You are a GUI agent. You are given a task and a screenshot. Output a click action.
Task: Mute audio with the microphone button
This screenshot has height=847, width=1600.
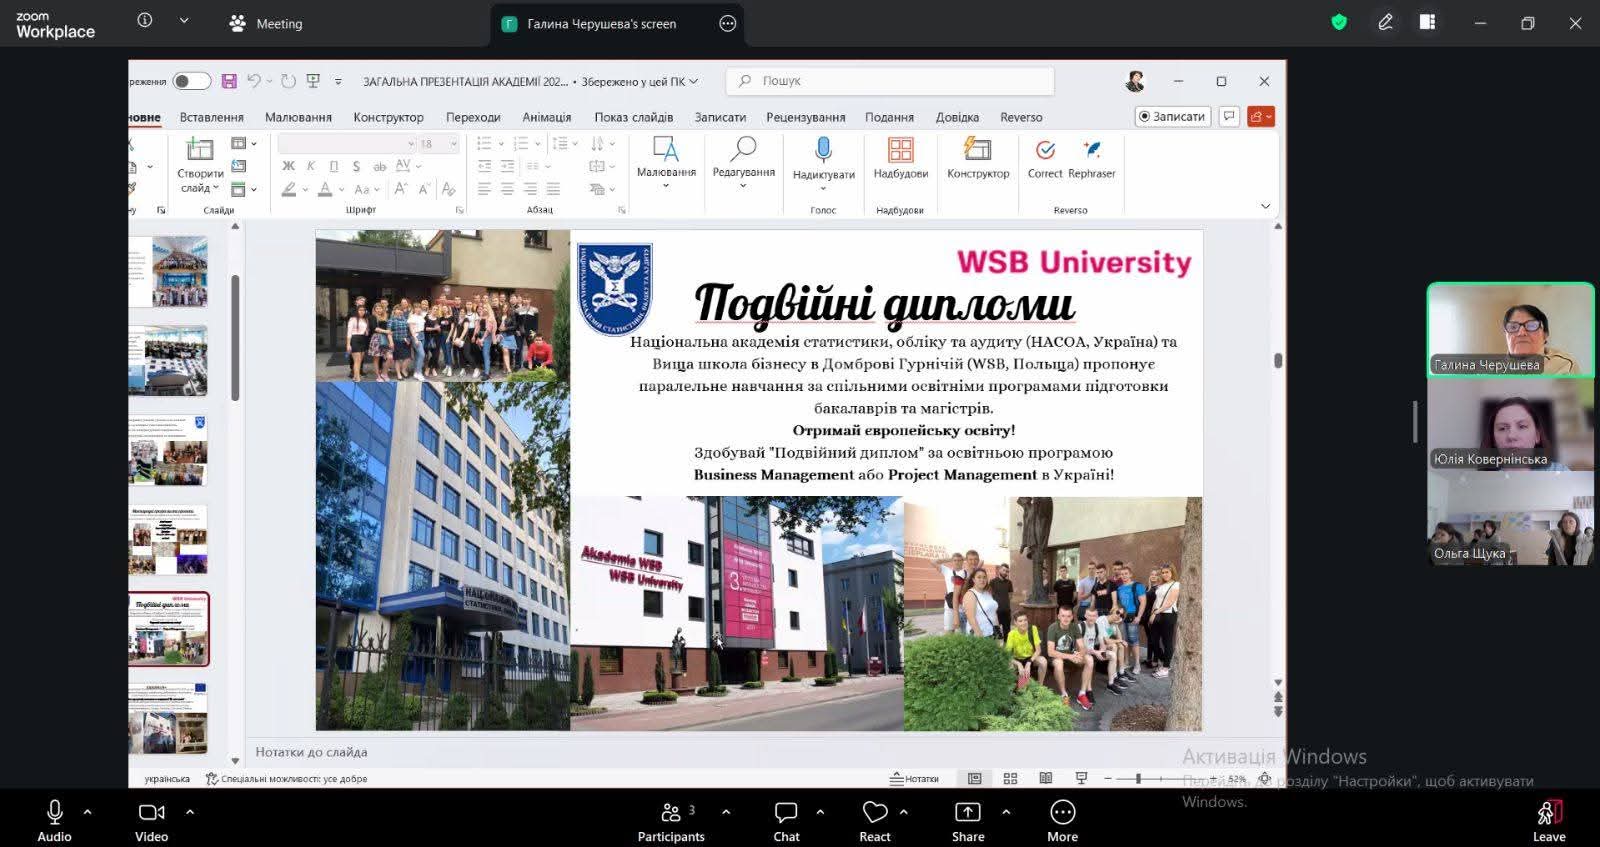point(55,813)
